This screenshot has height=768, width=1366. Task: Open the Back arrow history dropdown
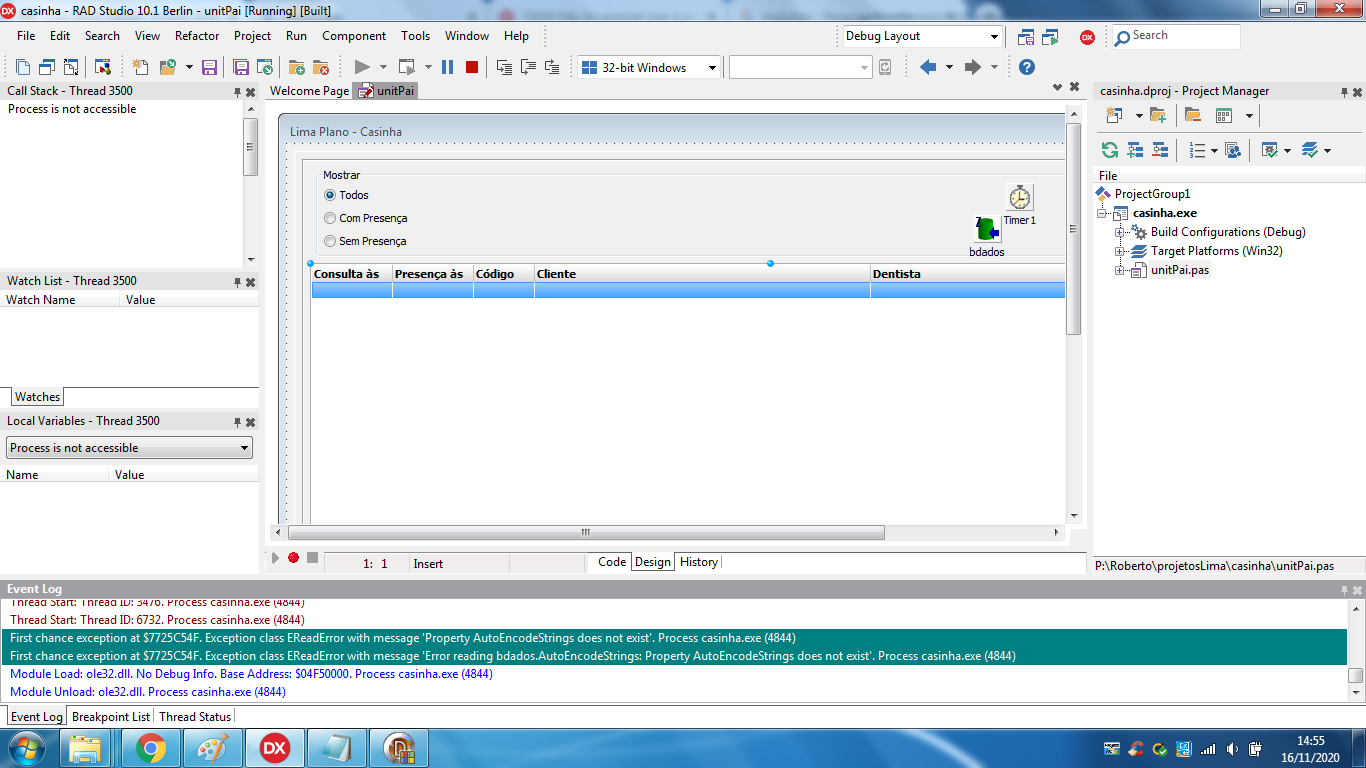(949, 67)
